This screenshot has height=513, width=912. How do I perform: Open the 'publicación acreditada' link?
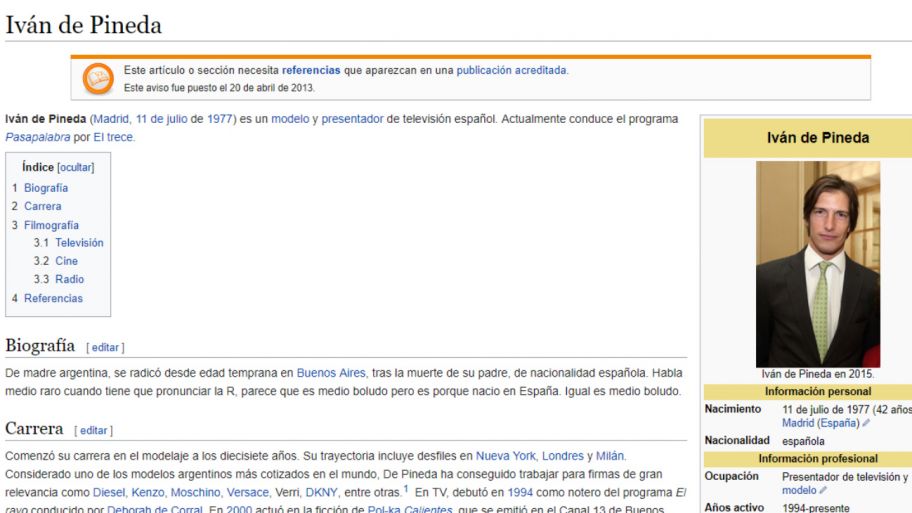point(512,70)
